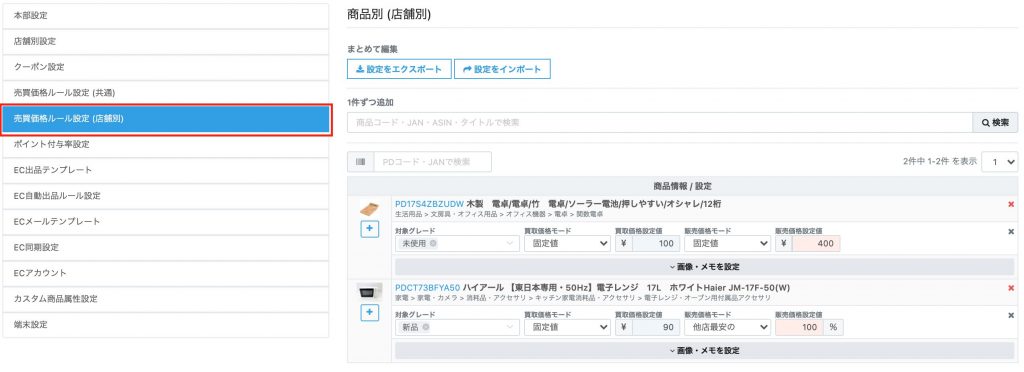Viewport: 1024px width, 372px height.
Task: Open product link PDCT73BFYA50
Action: 427,288
